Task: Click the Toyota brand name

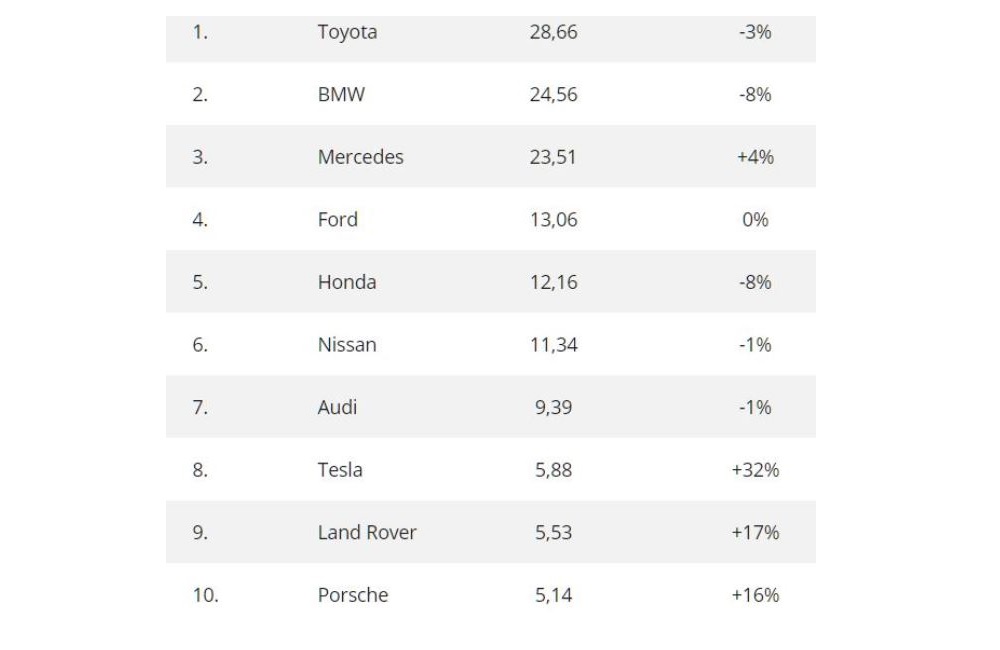Action: click(347, 32)
